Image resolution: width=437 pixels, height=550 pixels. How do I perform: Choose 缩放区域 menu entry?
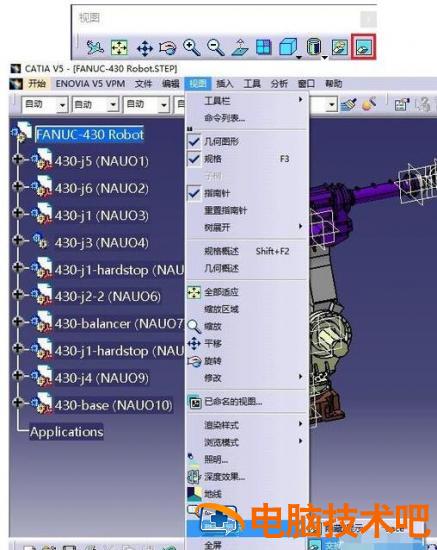tap(247, 309)
